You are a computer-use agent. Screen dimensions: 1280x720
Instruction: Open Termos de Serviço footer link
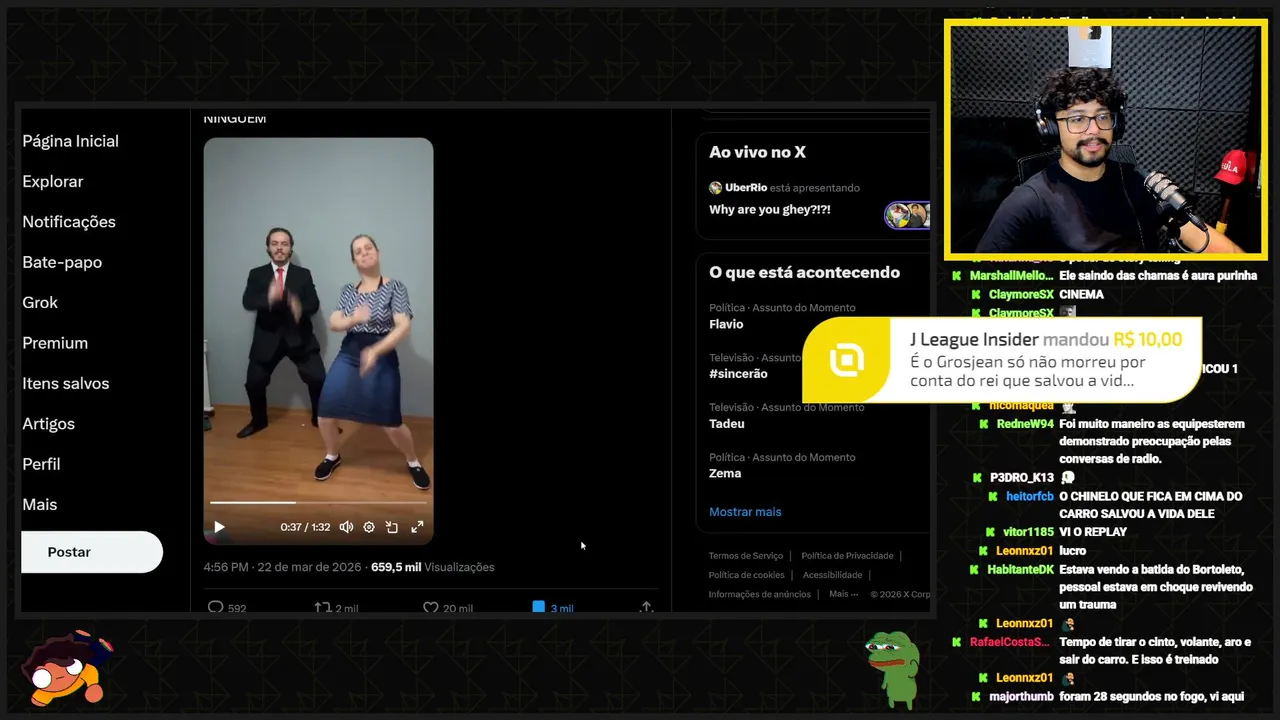click(x=746, y=556)
